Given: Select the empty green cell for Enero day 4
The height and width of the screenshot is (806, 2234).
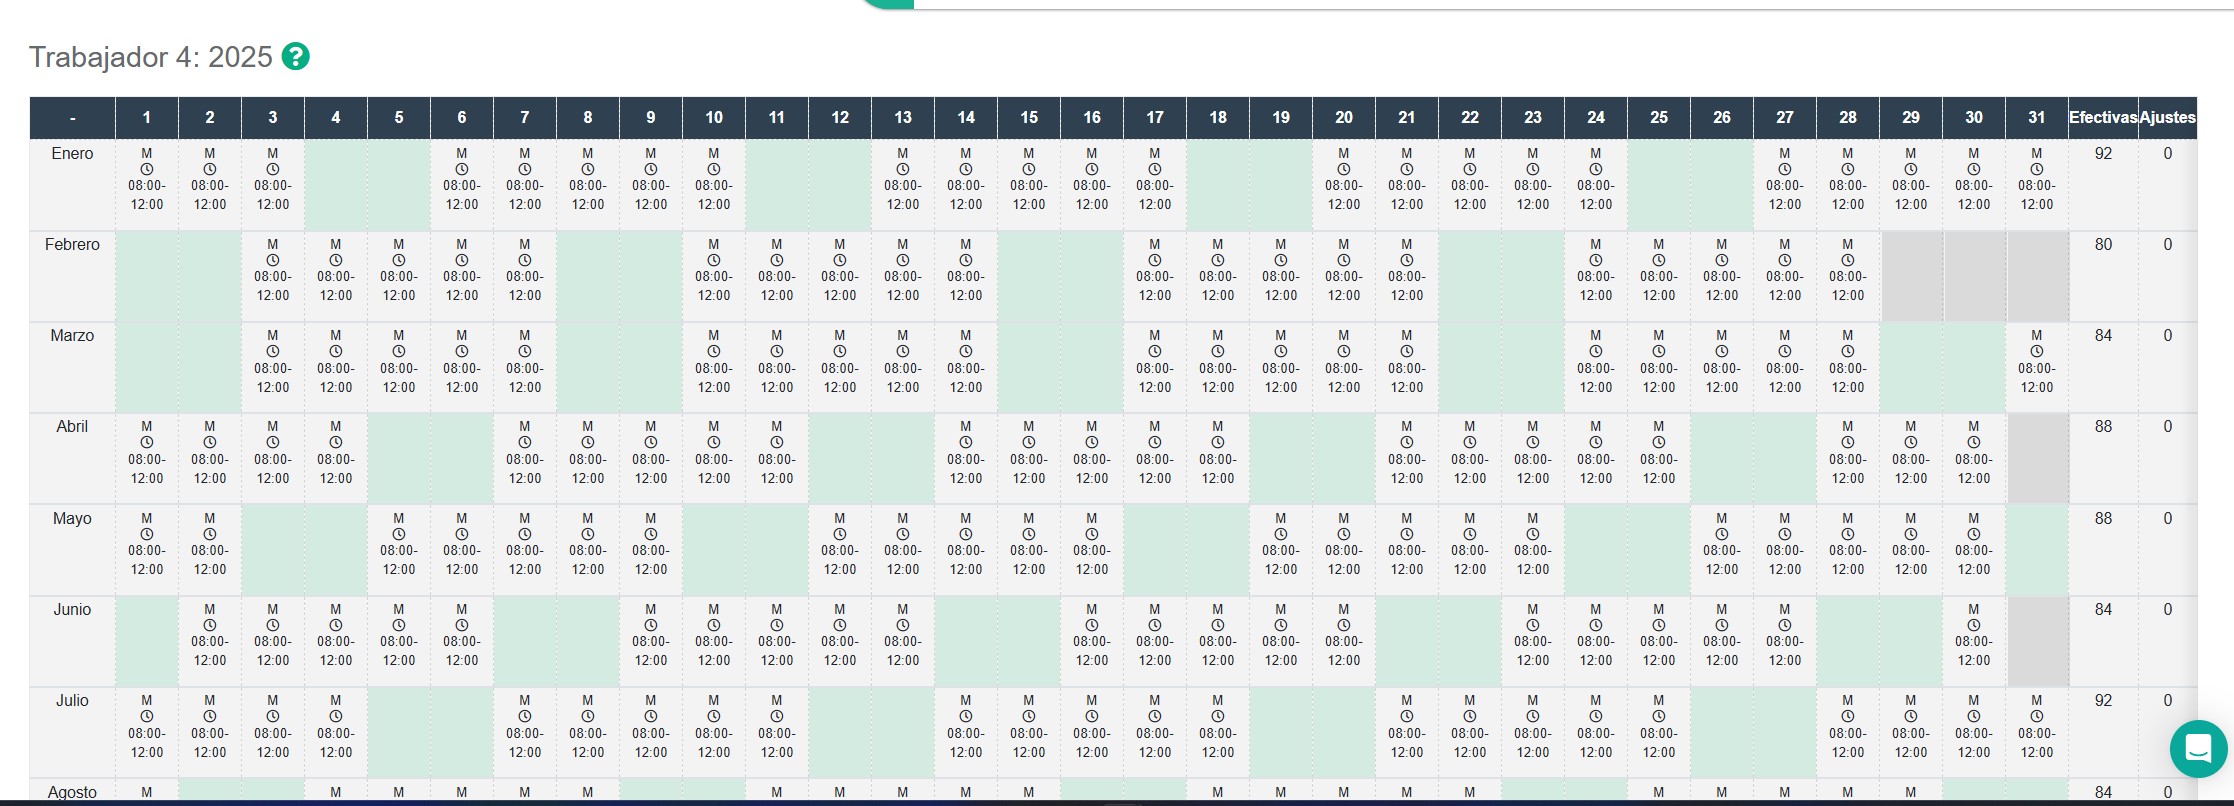Looking at the screenshot, I should [x=336, y=185].
